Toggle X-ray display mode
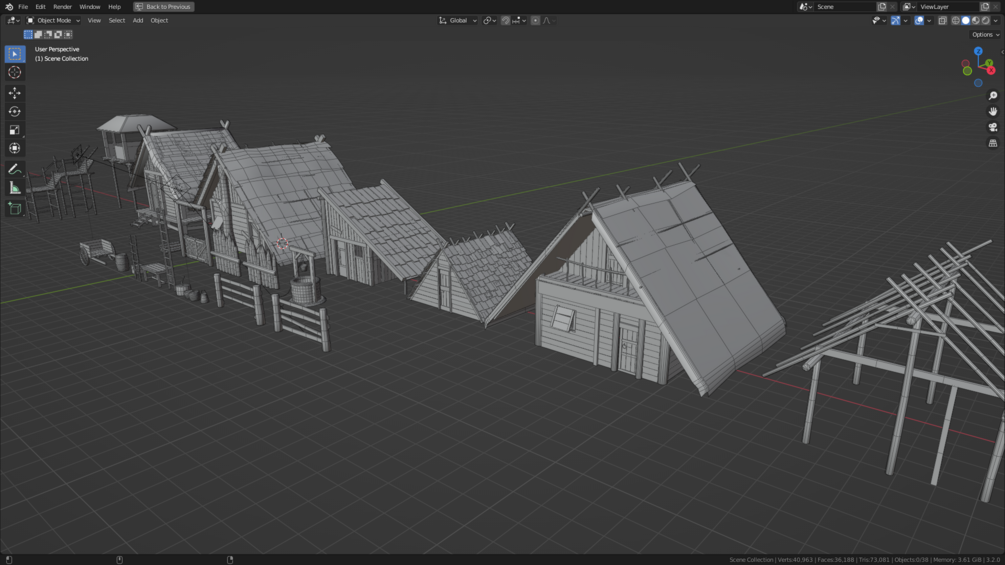Image resolution: width=1005 pixels, height=565 pixels. pyautogui.click(x=942, y=20)
